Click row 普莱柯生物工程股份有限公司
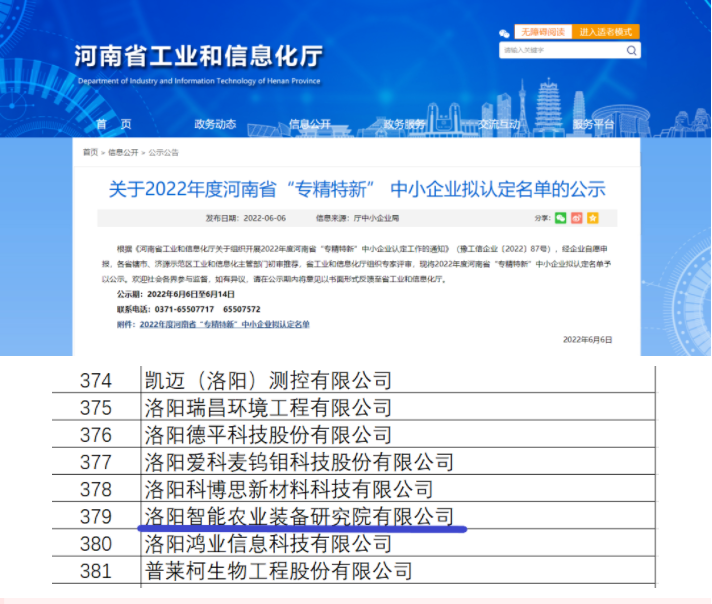Image resolution: width=712 pixels, height=604 pixels. [398, 570]
